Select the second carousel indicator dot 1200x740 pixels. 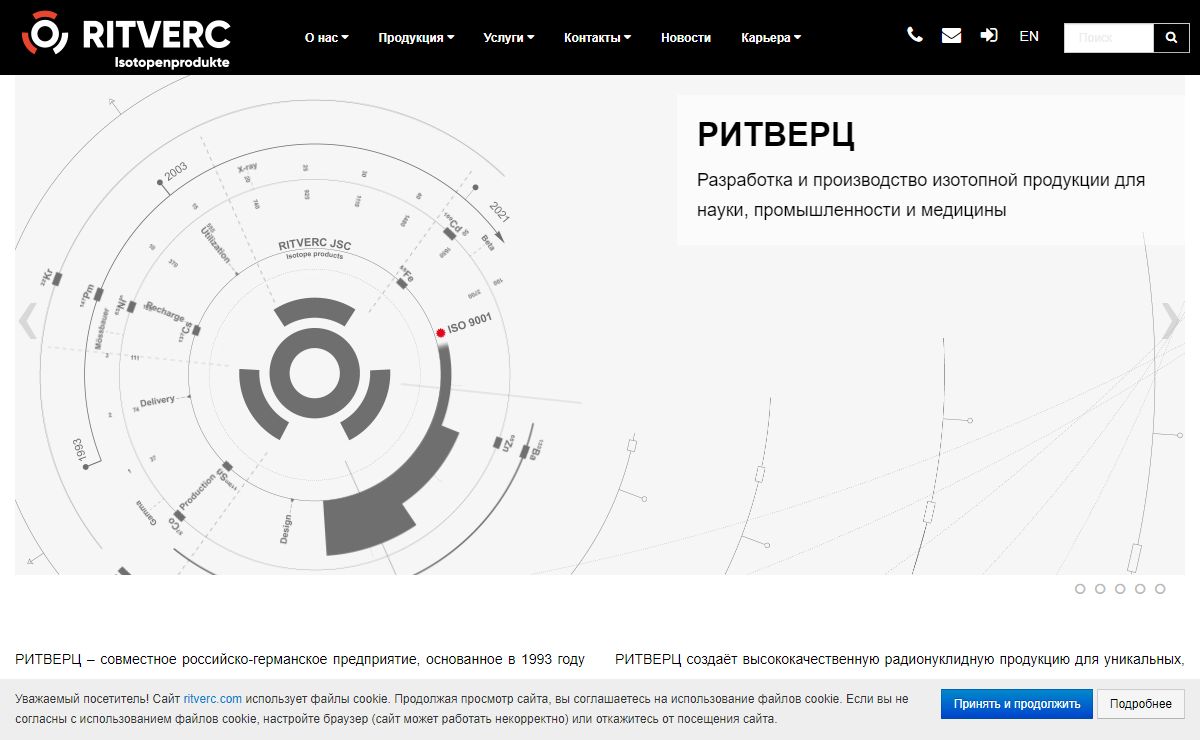pos(1100,589)
